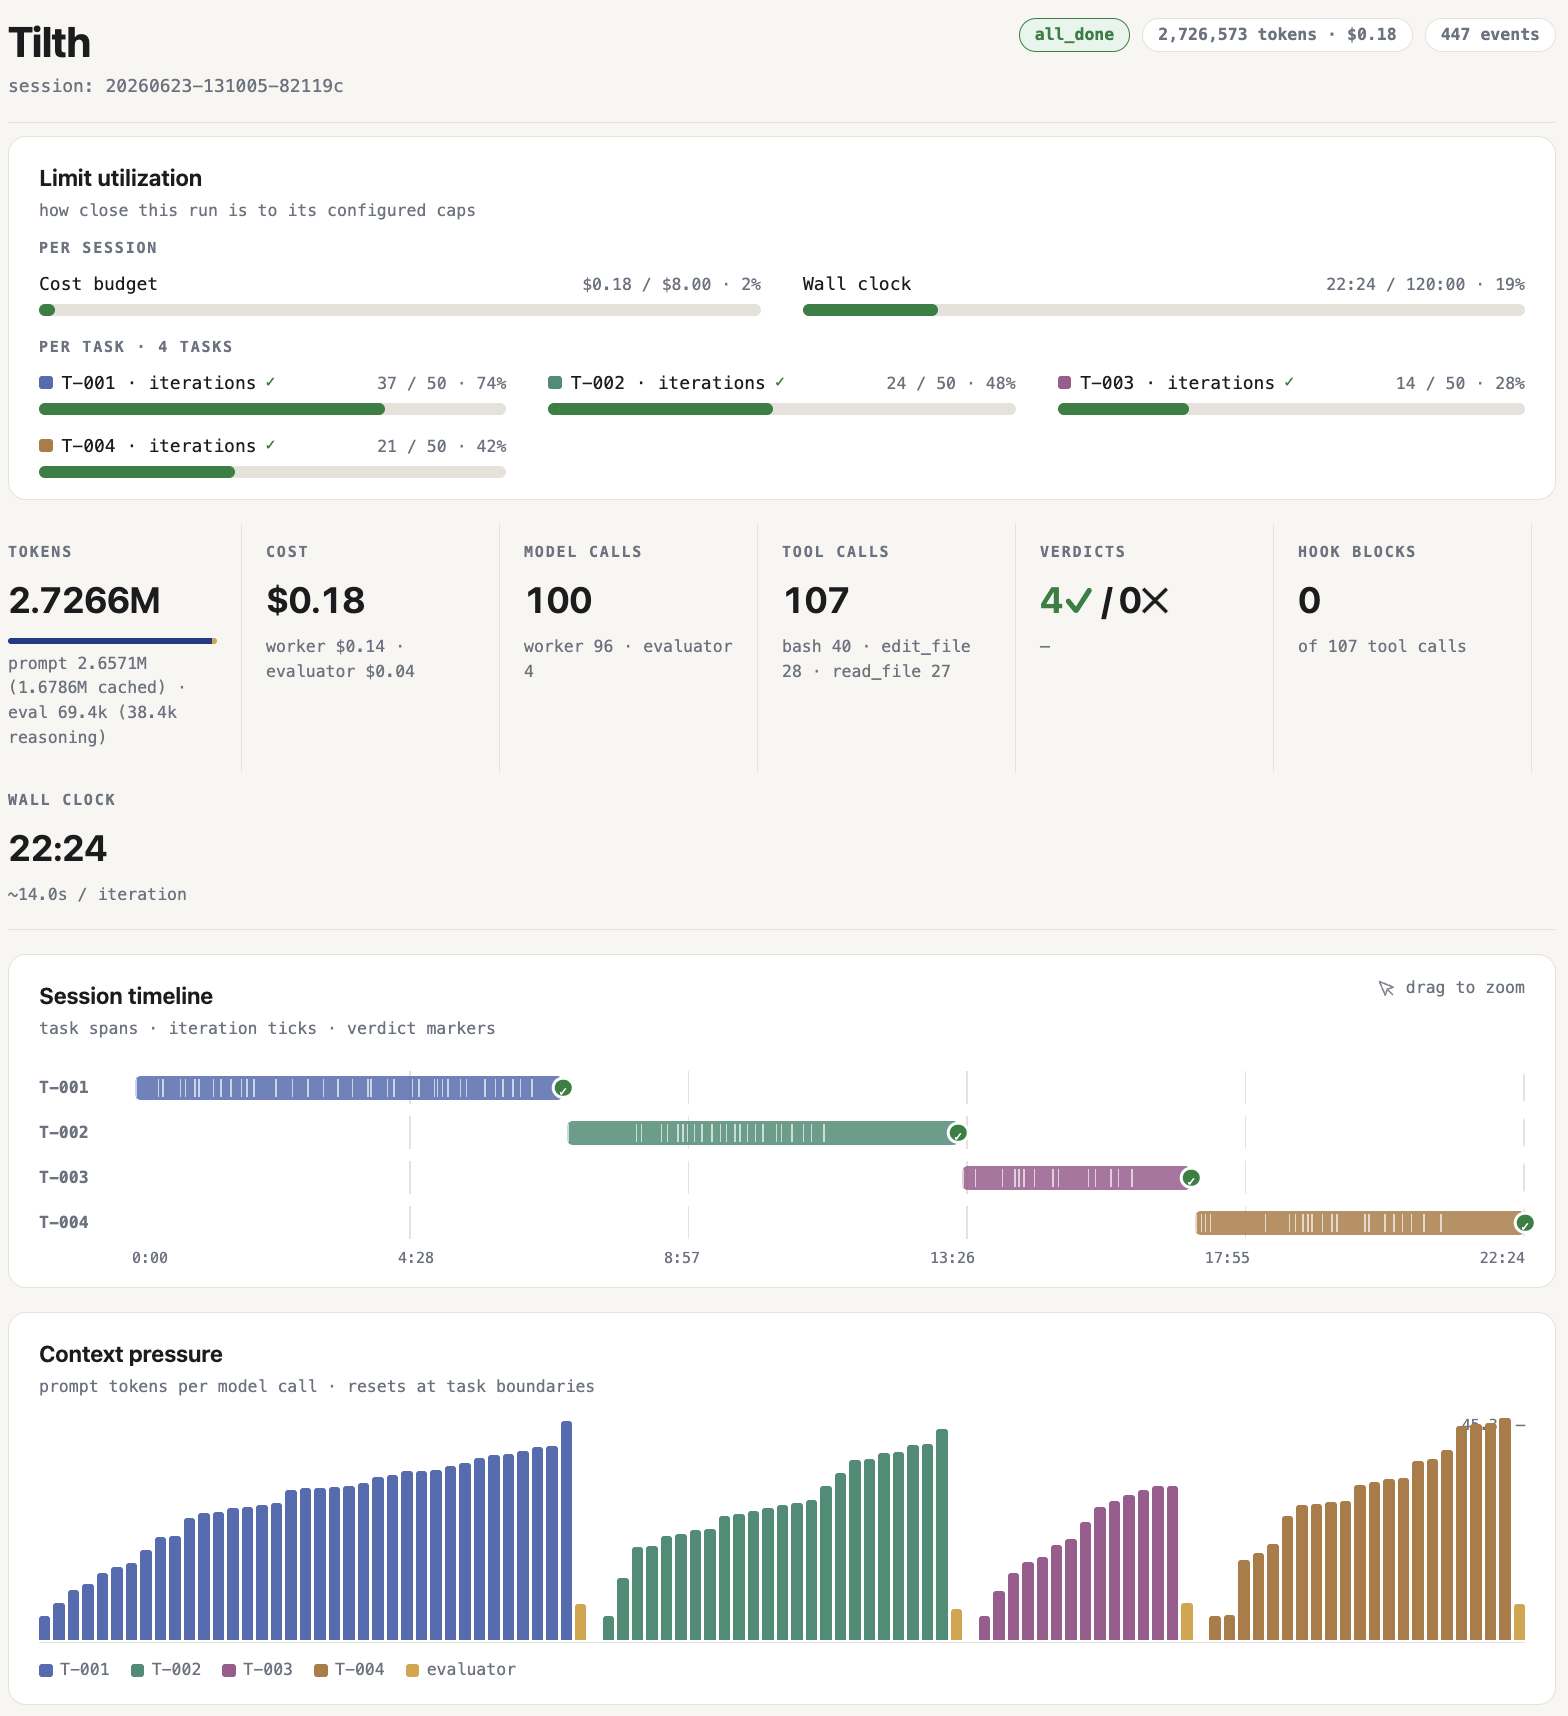Click the T-004 legend entry in Context pressure
Image resolution: width=1568 pixels, height=1716 pixels.
click(349, 1669)
